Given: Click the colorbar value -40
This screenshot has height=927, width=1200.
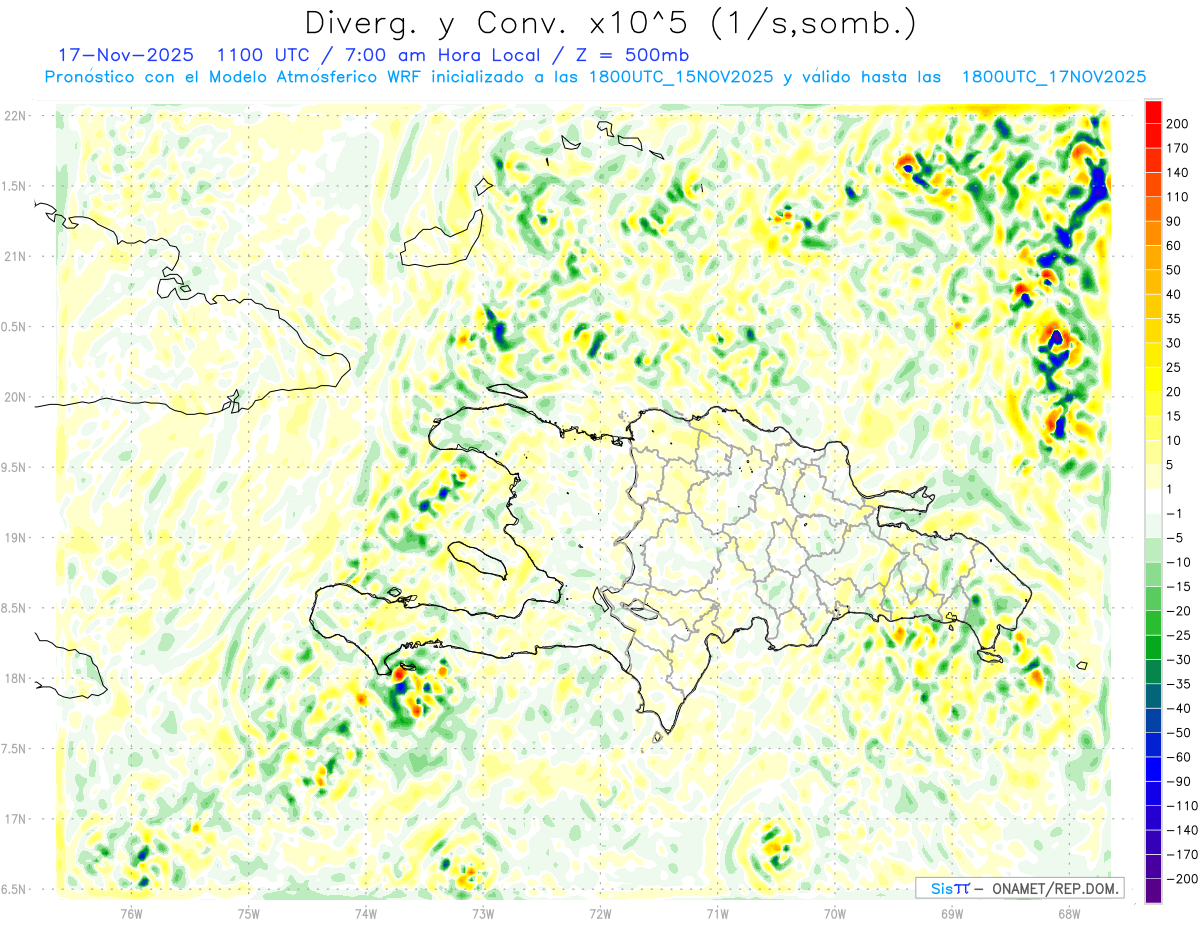Looking at the screenshot, I should pos(1180,708).
